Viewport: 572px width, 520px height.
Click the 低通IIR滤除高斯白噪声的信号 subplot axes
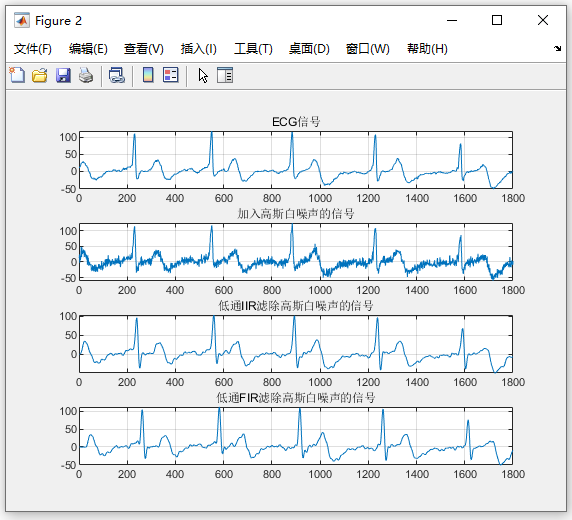(296, 344)
